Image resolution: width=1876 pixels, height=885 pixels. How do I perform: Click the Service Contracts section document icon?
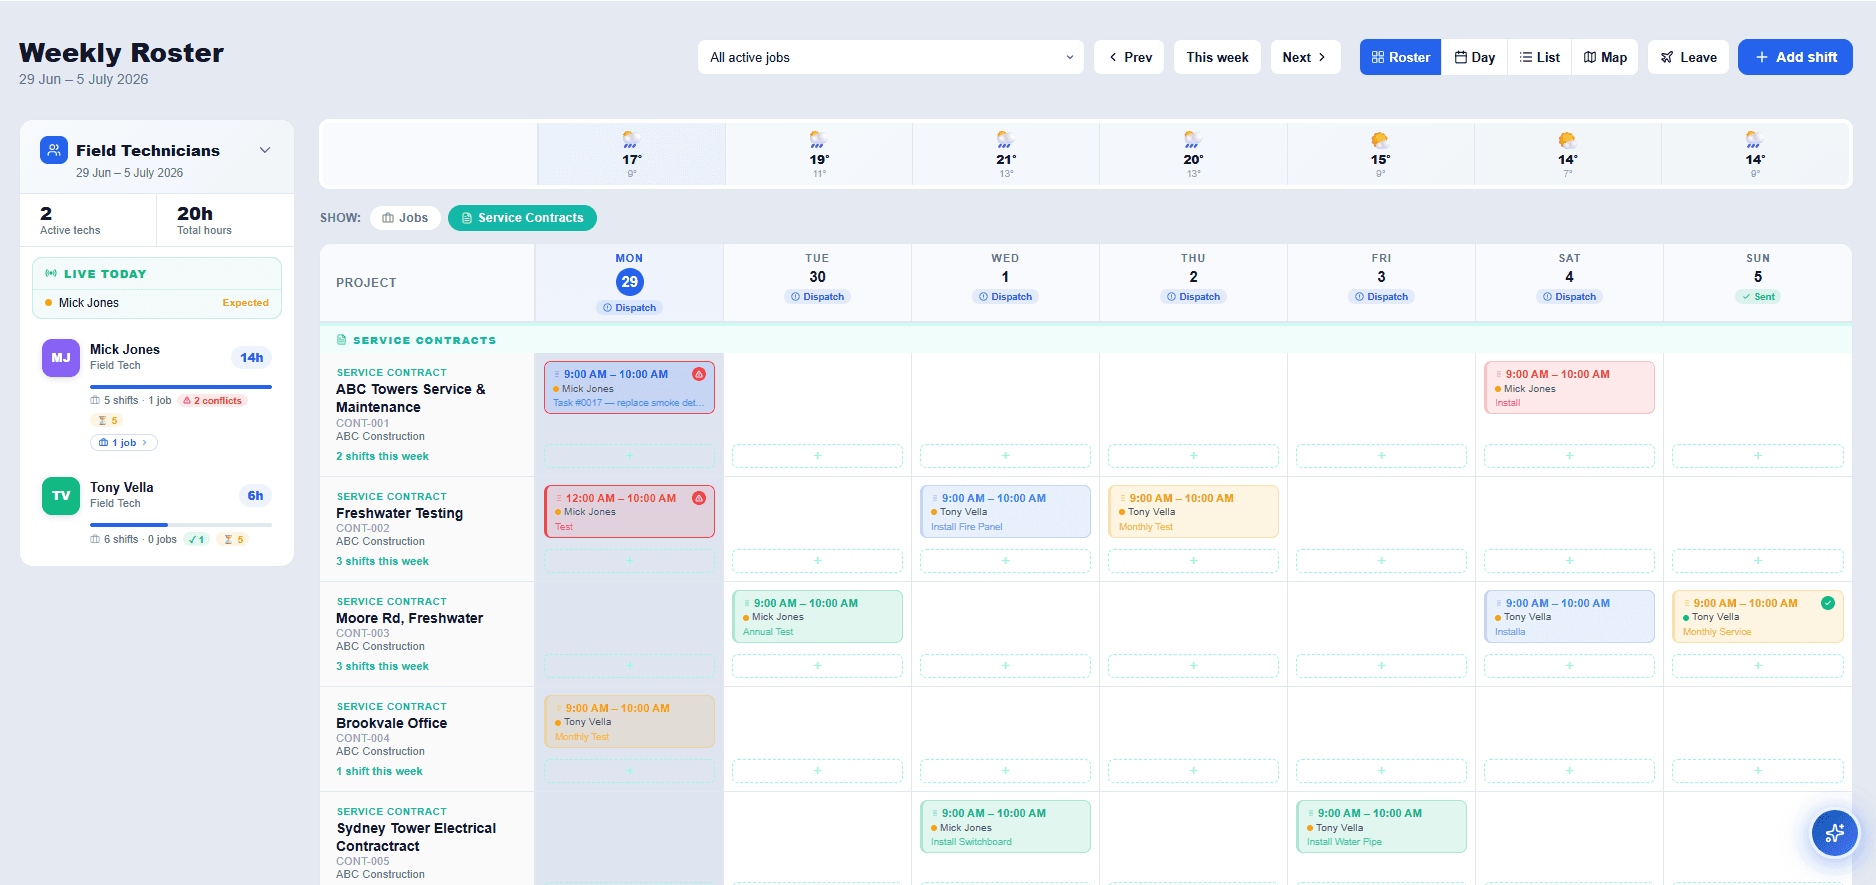(341, 340)
